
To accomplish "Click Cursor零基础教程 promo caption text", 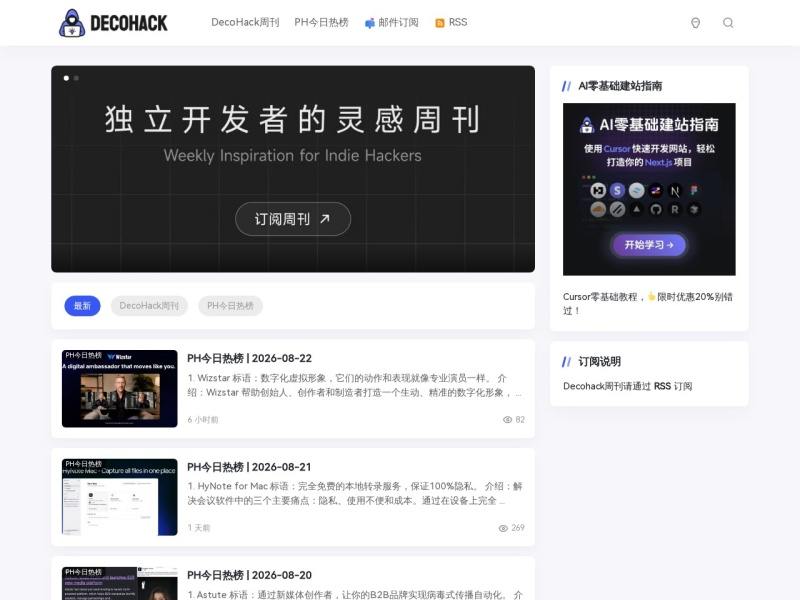I will pyautogui.click(x=648, y=304).
